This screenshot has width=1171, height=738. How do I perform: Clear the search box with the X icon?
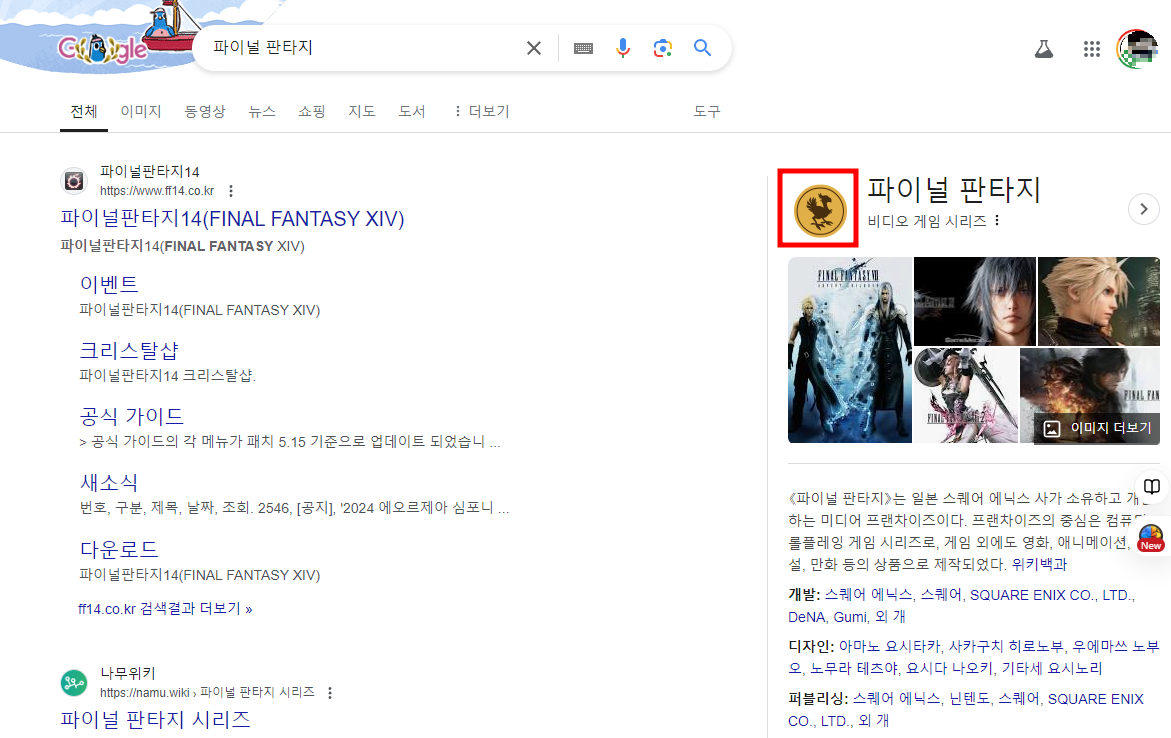click(533, 49)
